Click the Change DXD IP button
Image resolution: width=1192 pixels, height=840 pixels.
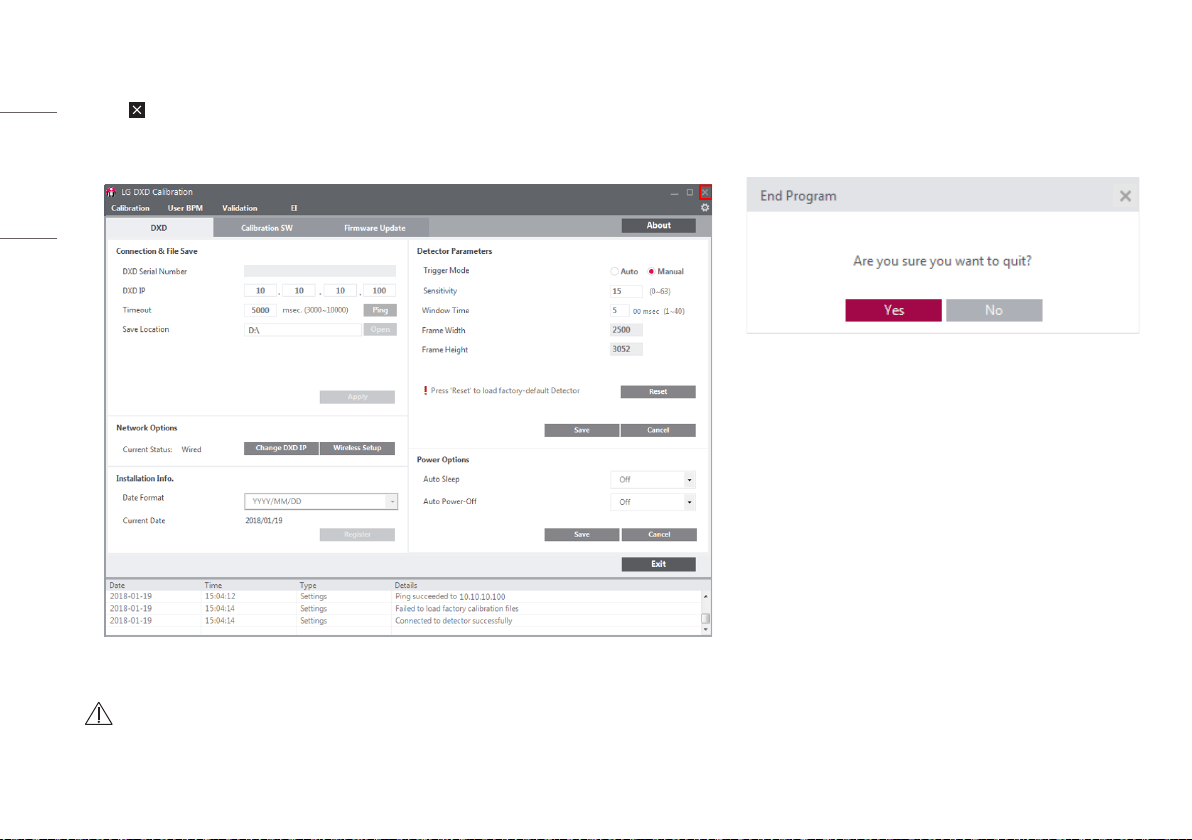pos(281,448)
